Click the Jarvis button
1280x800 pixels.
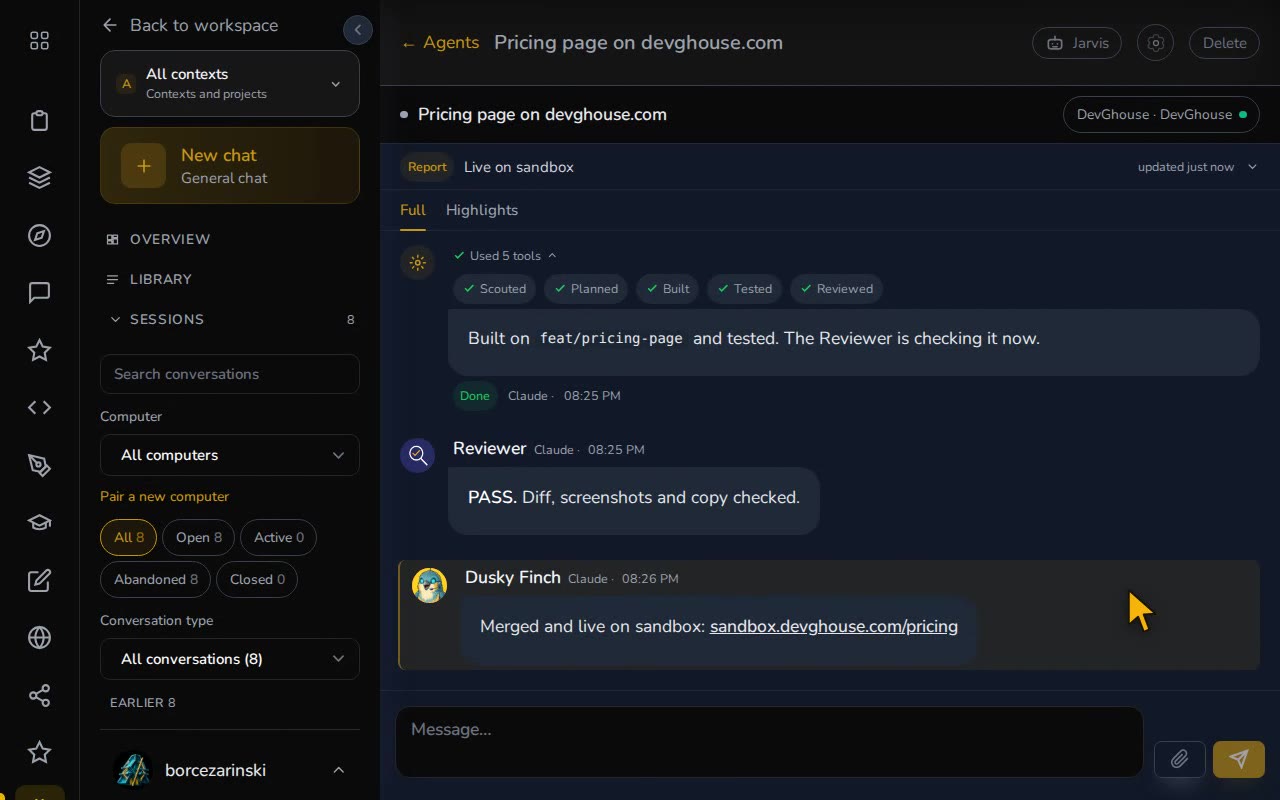tap(1077, 43)
